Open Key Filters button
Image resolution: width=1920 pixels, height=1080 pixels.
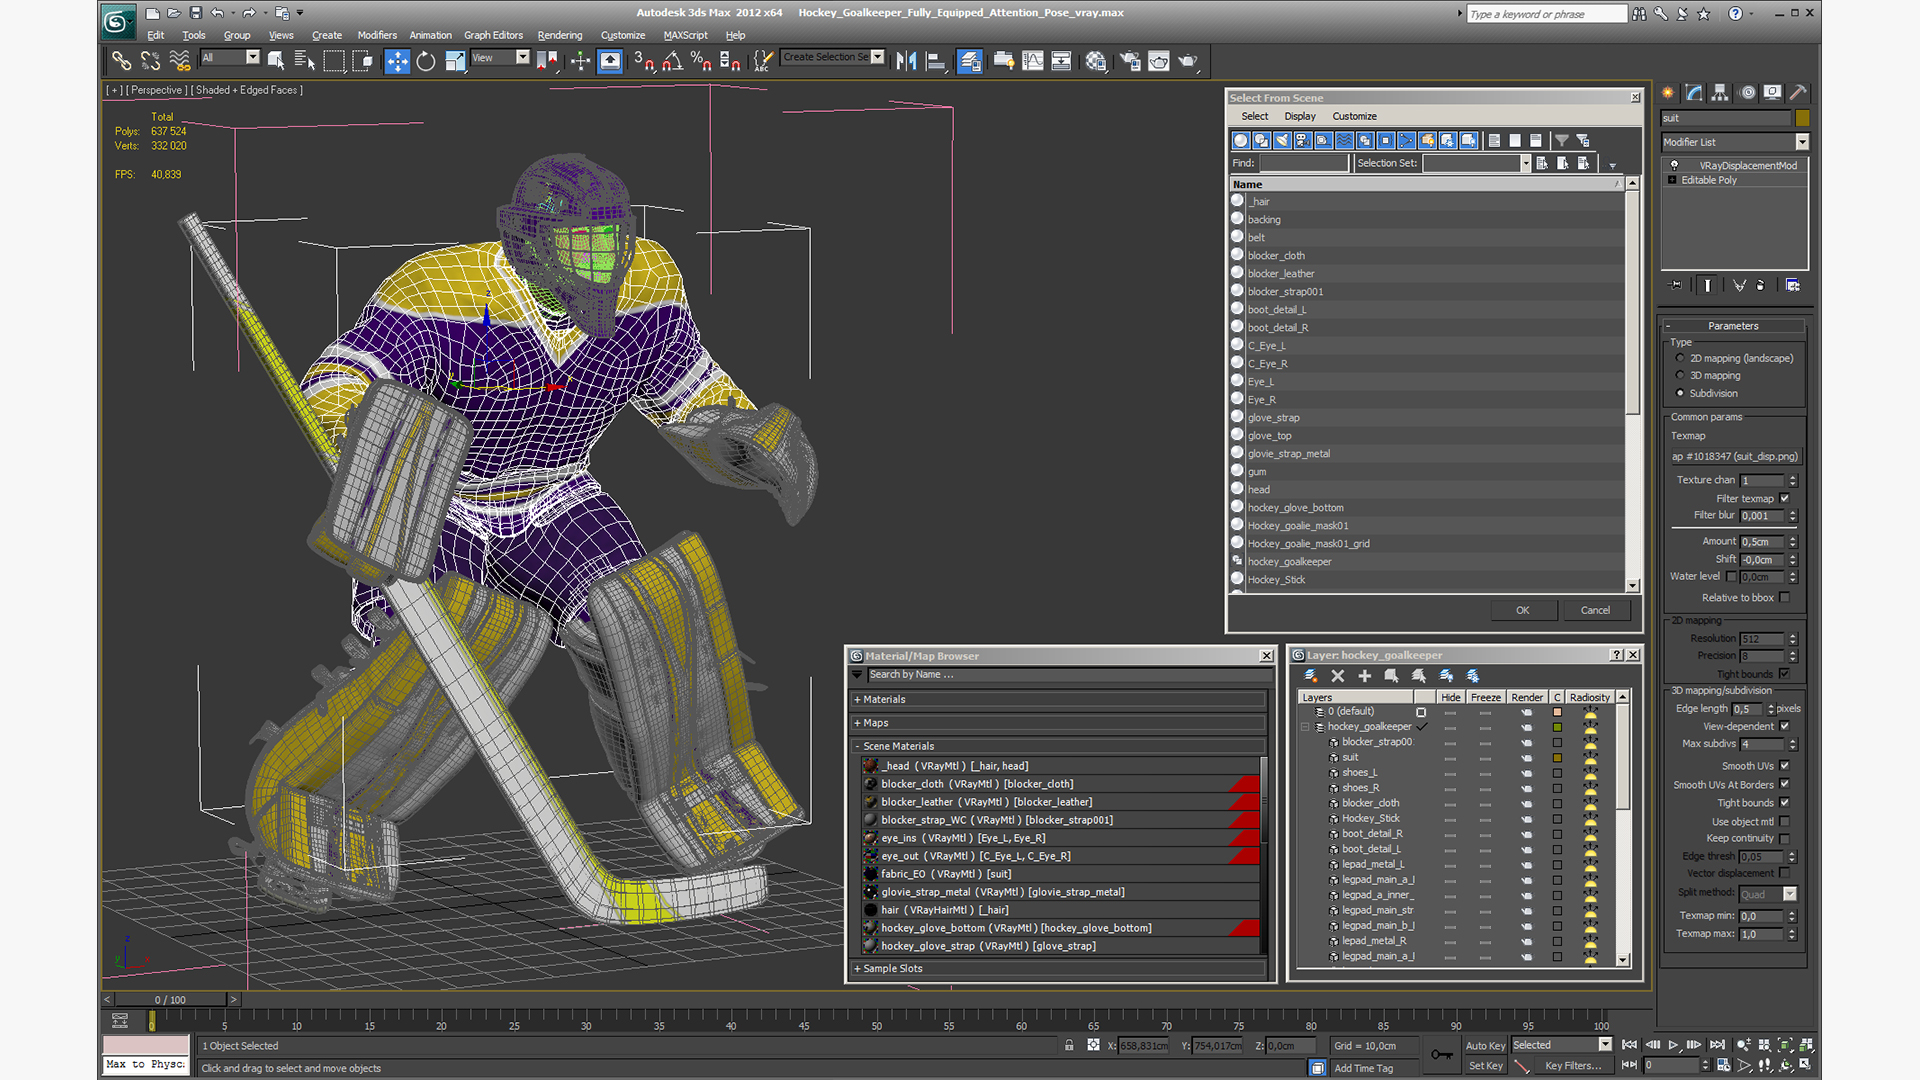click(1573, 1066)
